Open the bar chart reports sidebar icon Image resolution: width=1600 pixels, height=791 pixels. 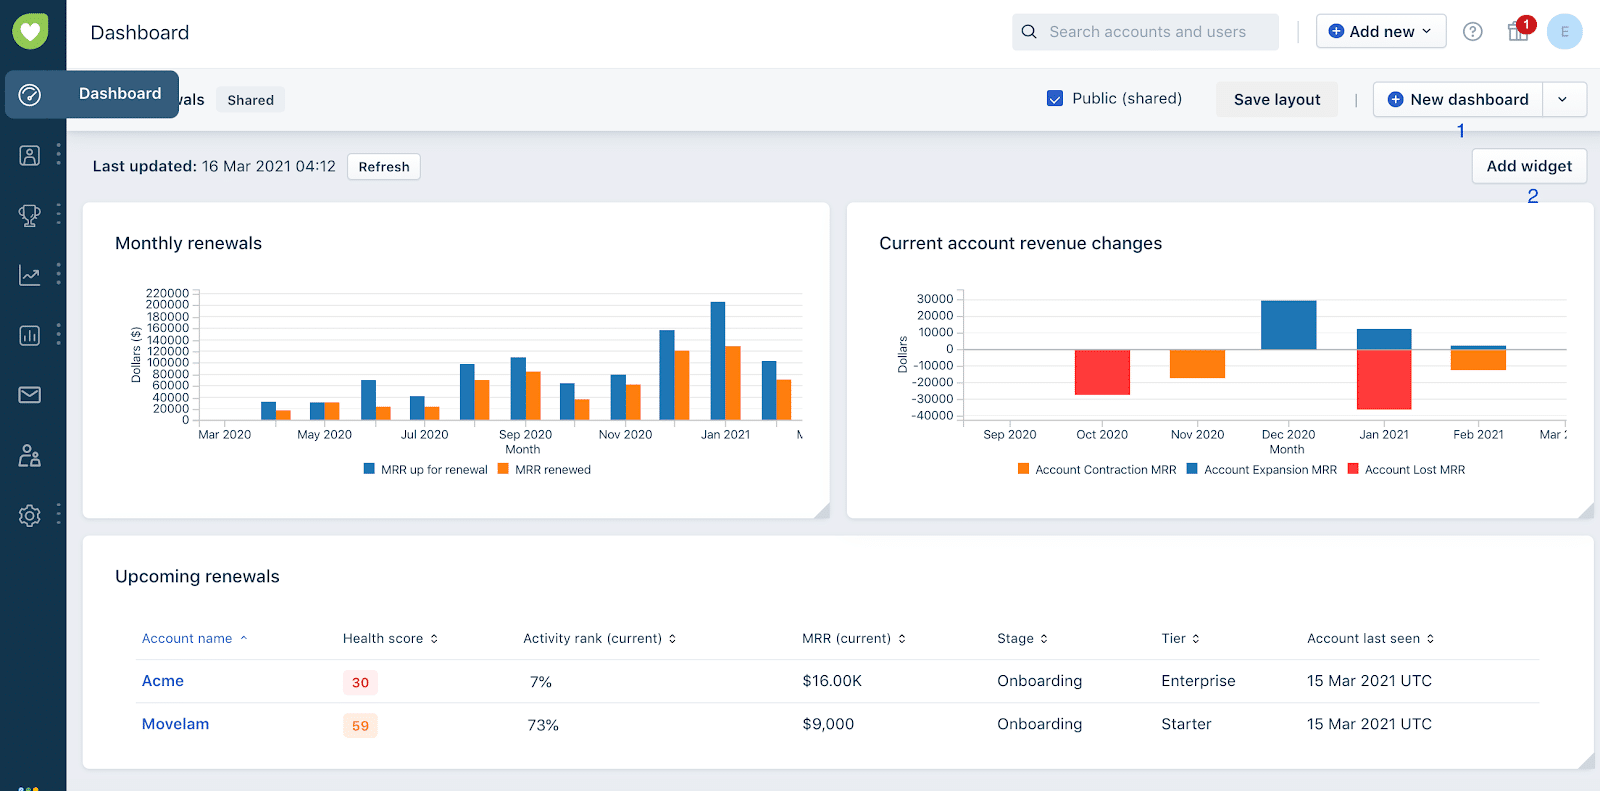[x=30, y=335]
